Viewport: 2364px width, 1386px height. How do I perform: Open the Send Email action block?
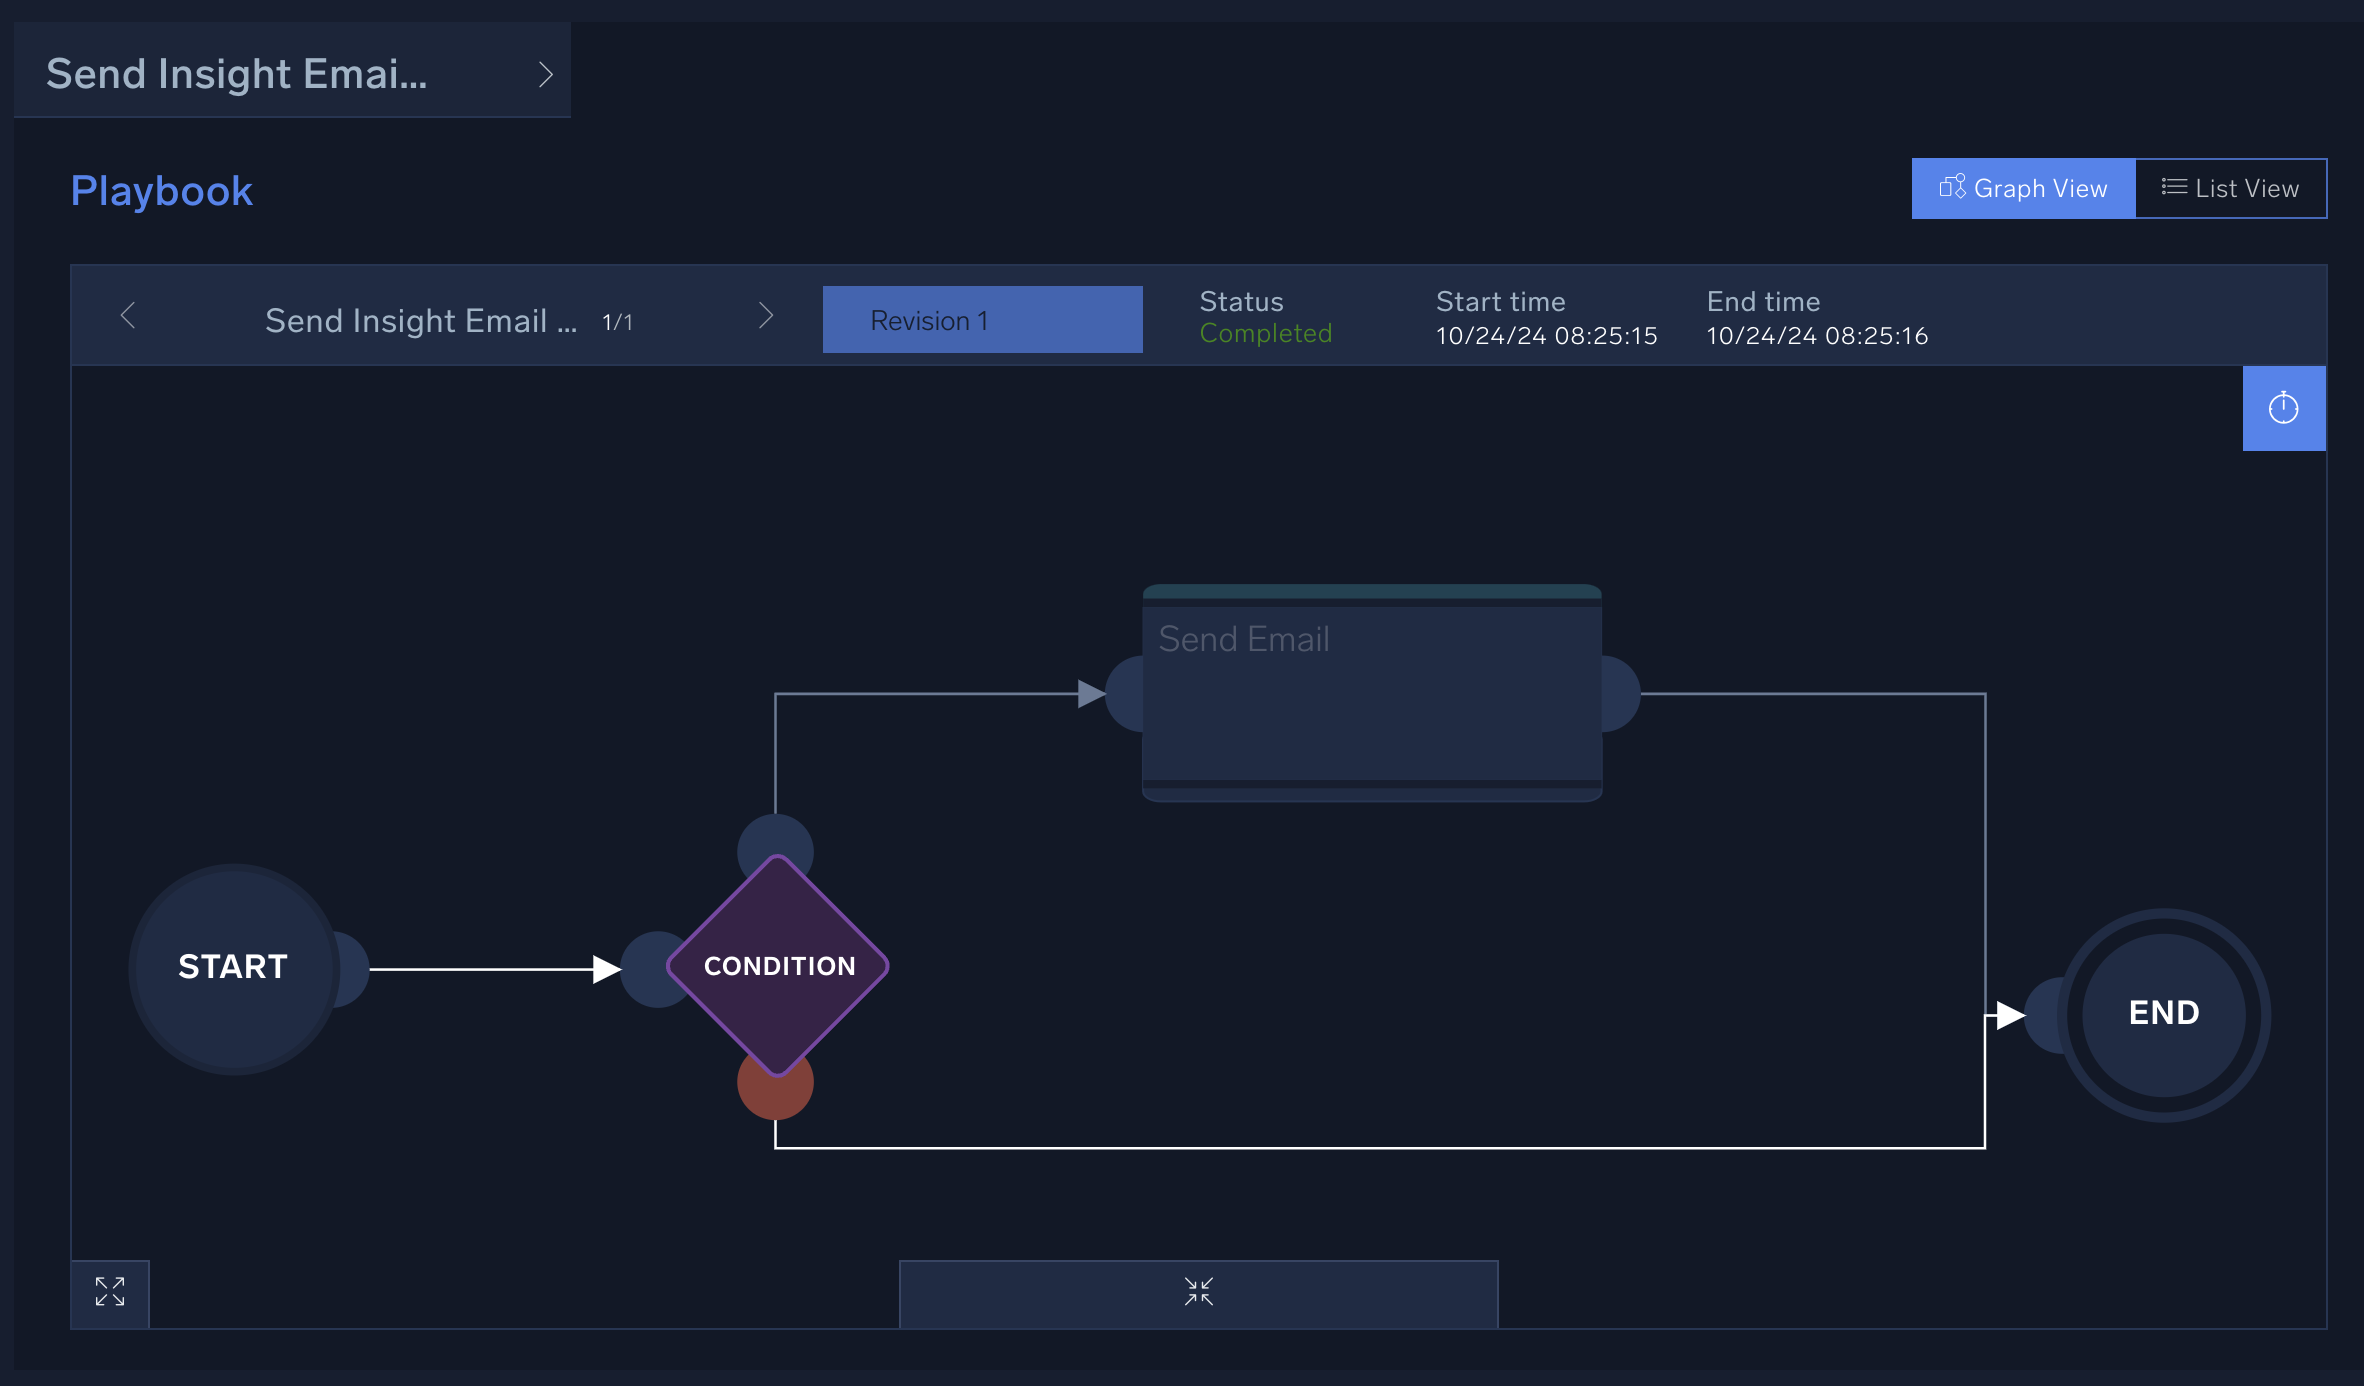click(x=1372, y=693)
